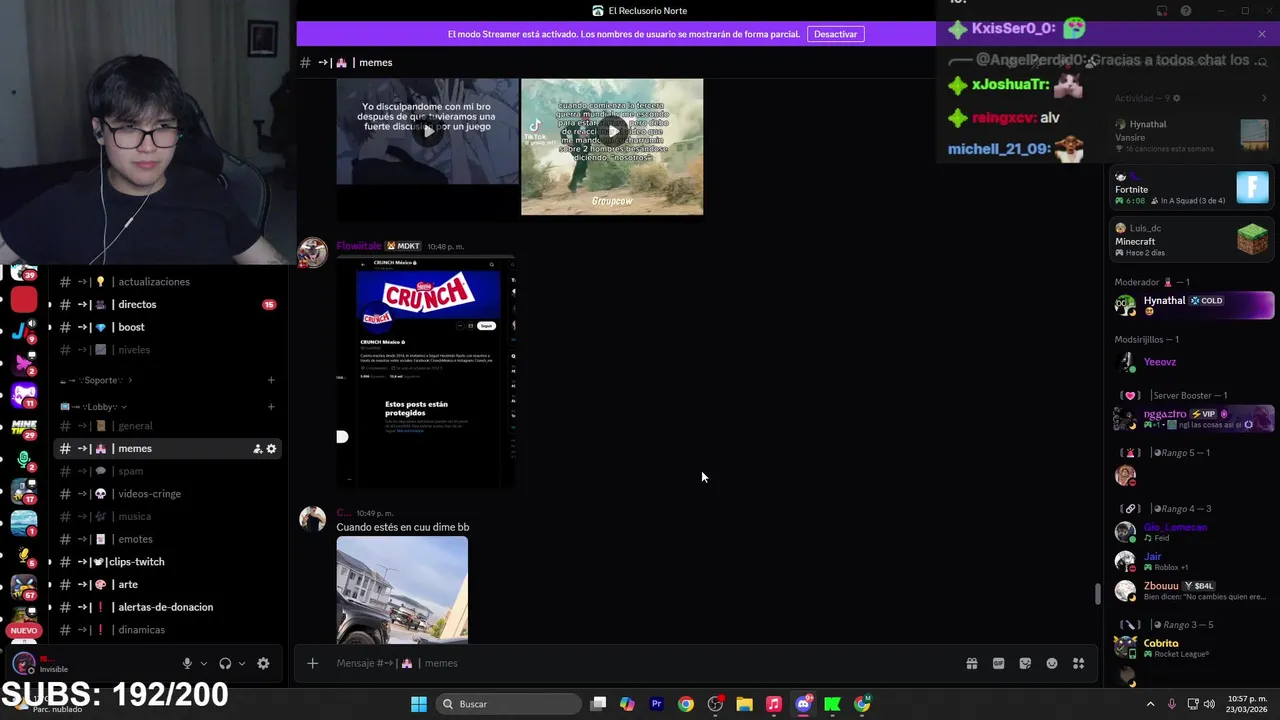The height and width of the screenshot is (720, 1280).
Task: Click the invite people icon on memes
Action: pyautogui.click(x=257, y=449)
